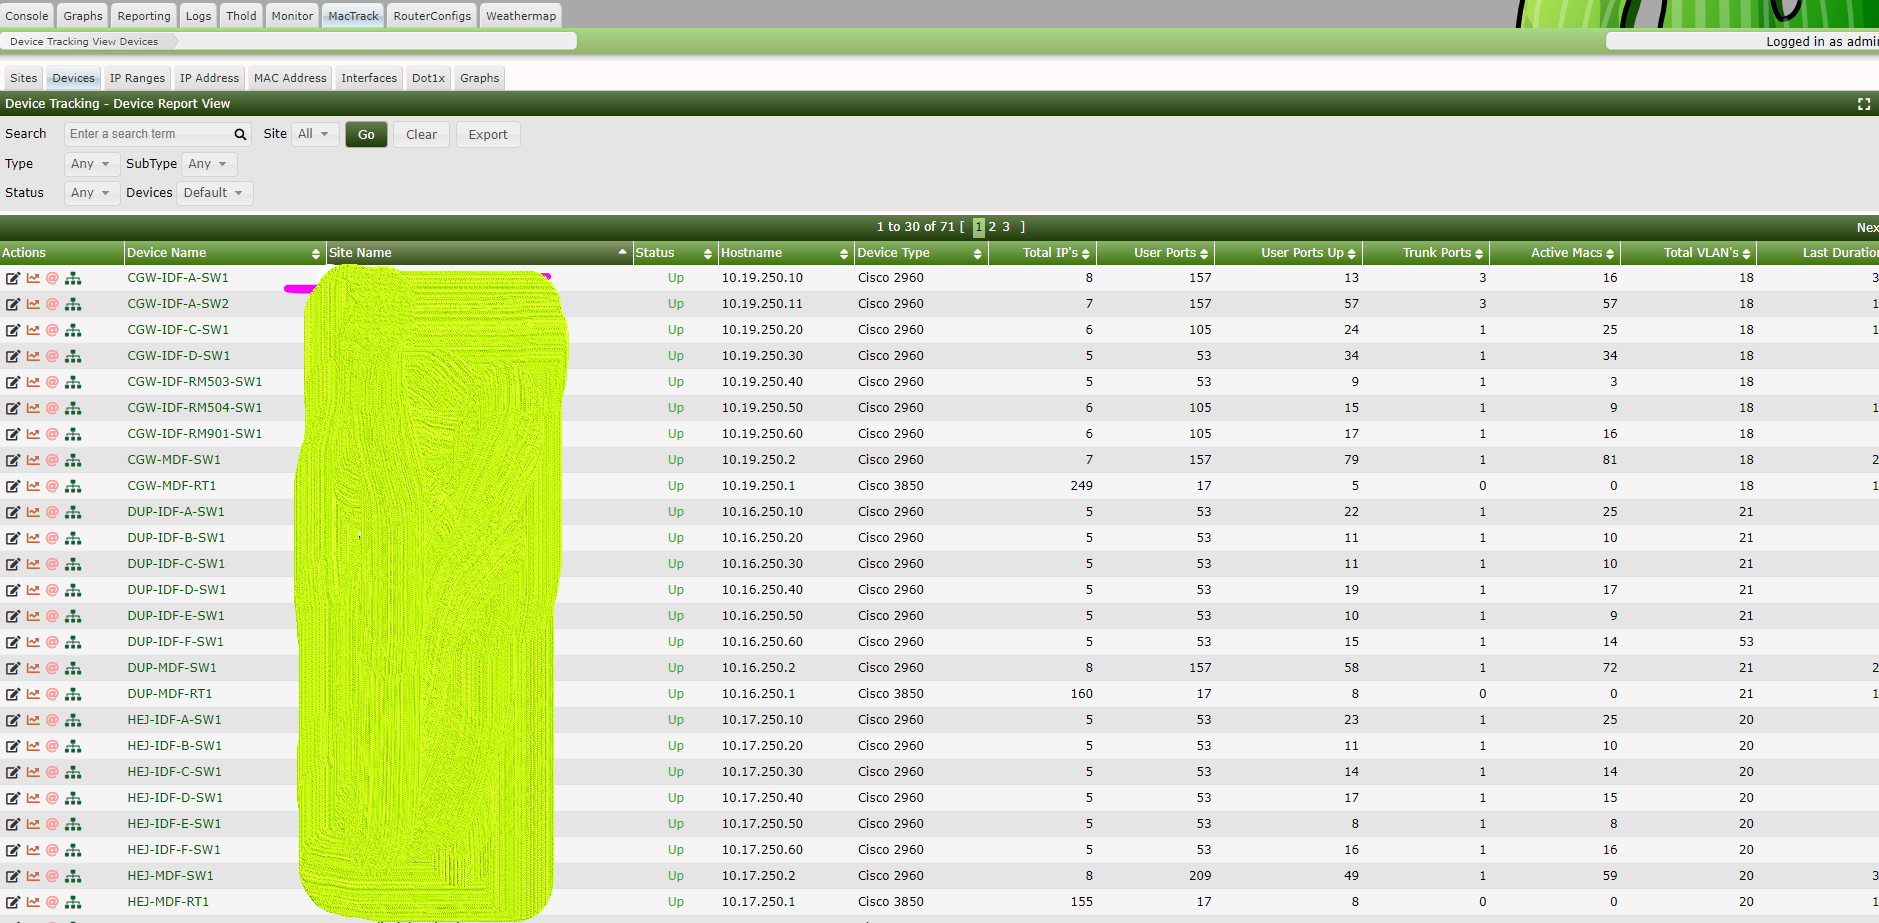Open the Reporting tab

click(x=144, y=16)
